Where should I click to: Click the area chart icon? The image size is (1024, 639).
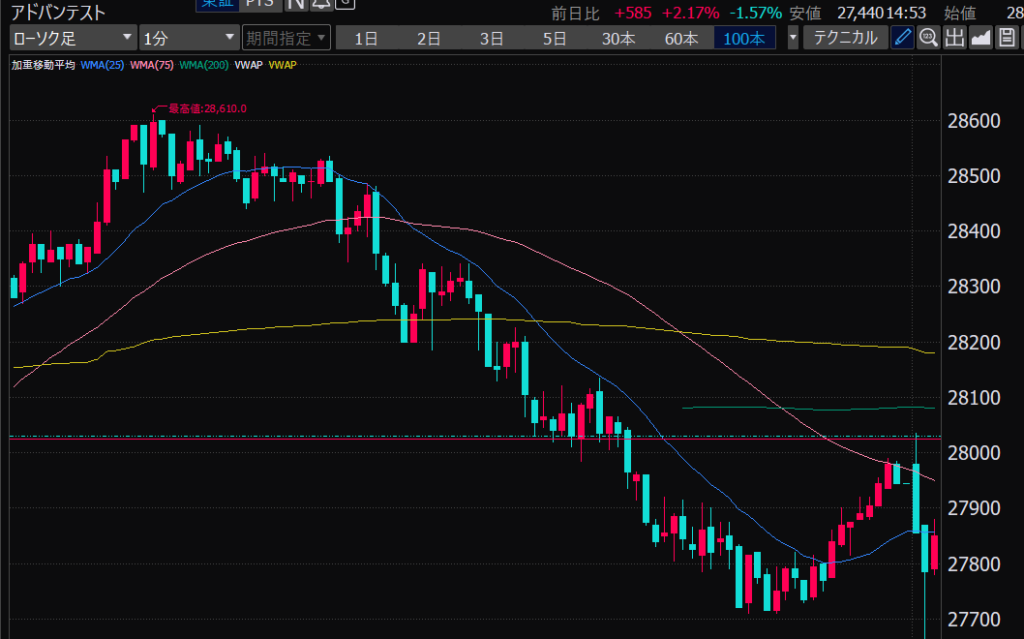click(980, 39)
